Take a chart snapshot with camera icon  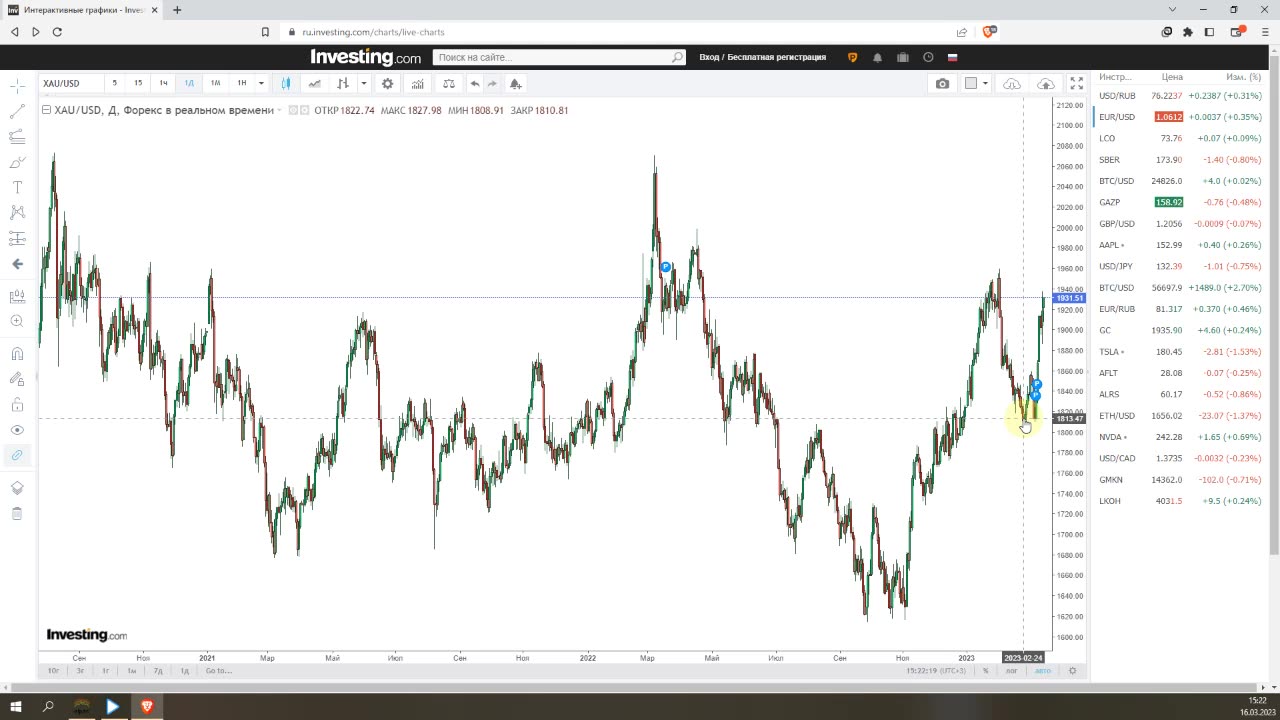point(942,83)
